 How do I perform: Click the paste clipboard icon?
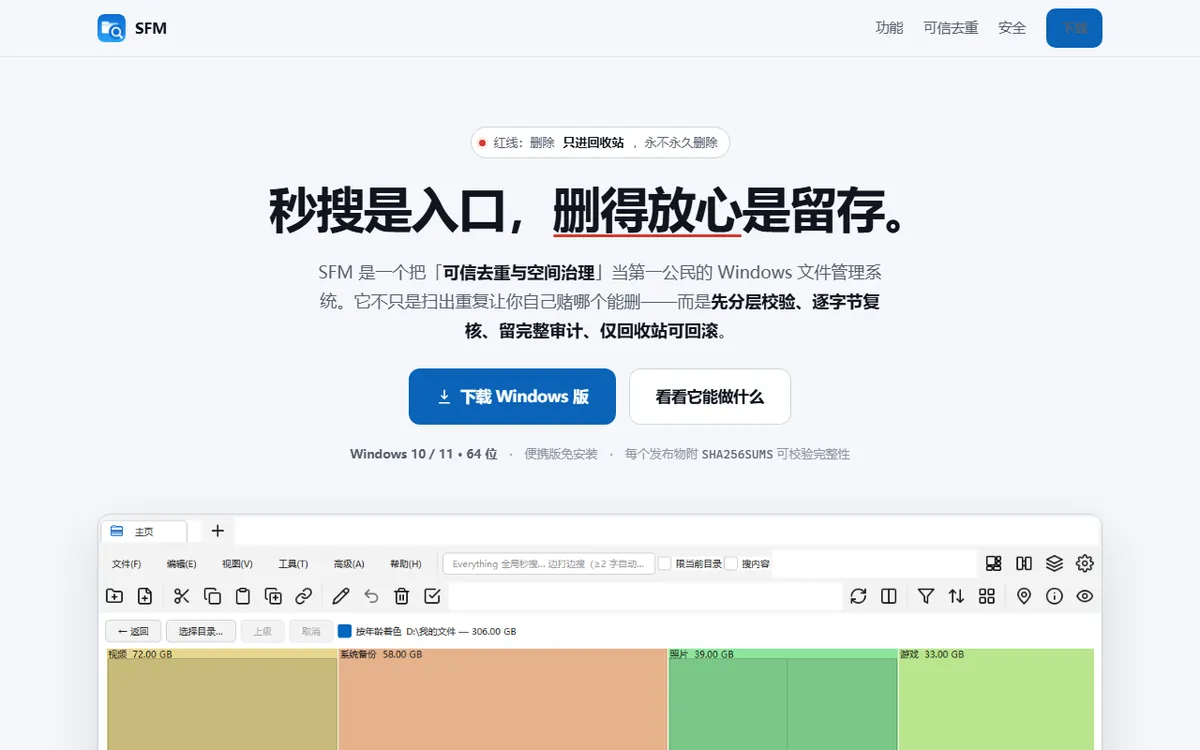243,596
